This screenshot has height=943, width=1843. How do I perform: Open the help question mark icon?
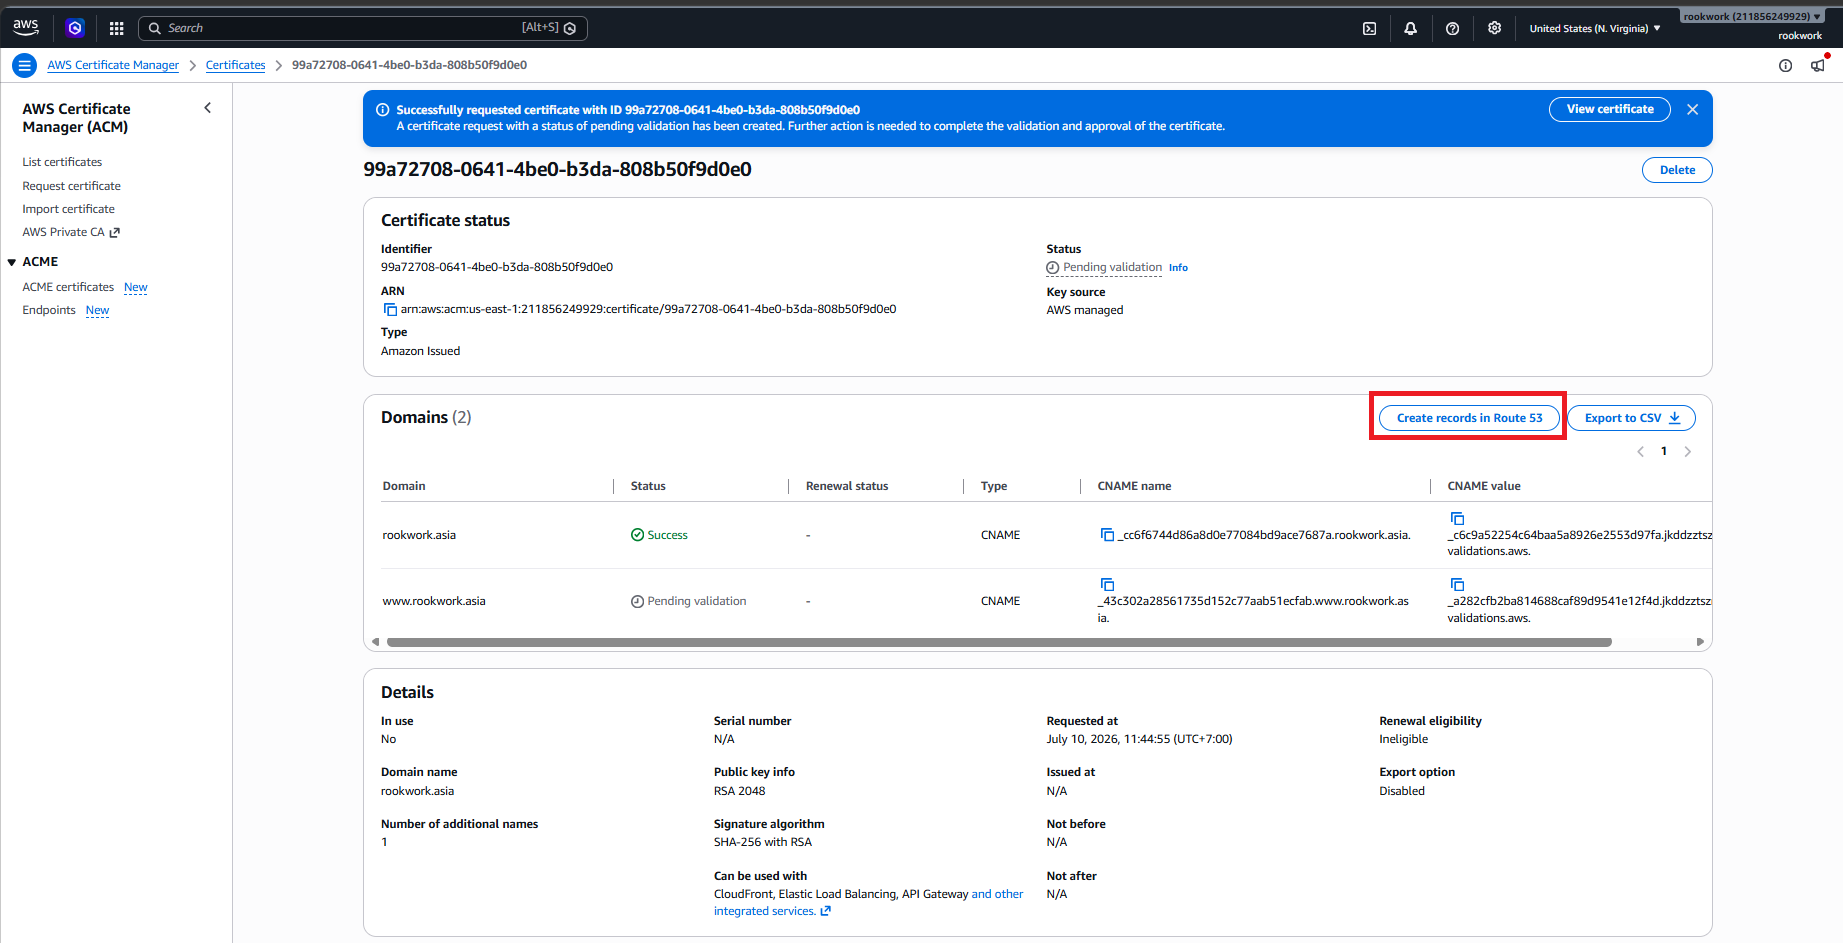pyautogui.click(x=1452, y=28)
